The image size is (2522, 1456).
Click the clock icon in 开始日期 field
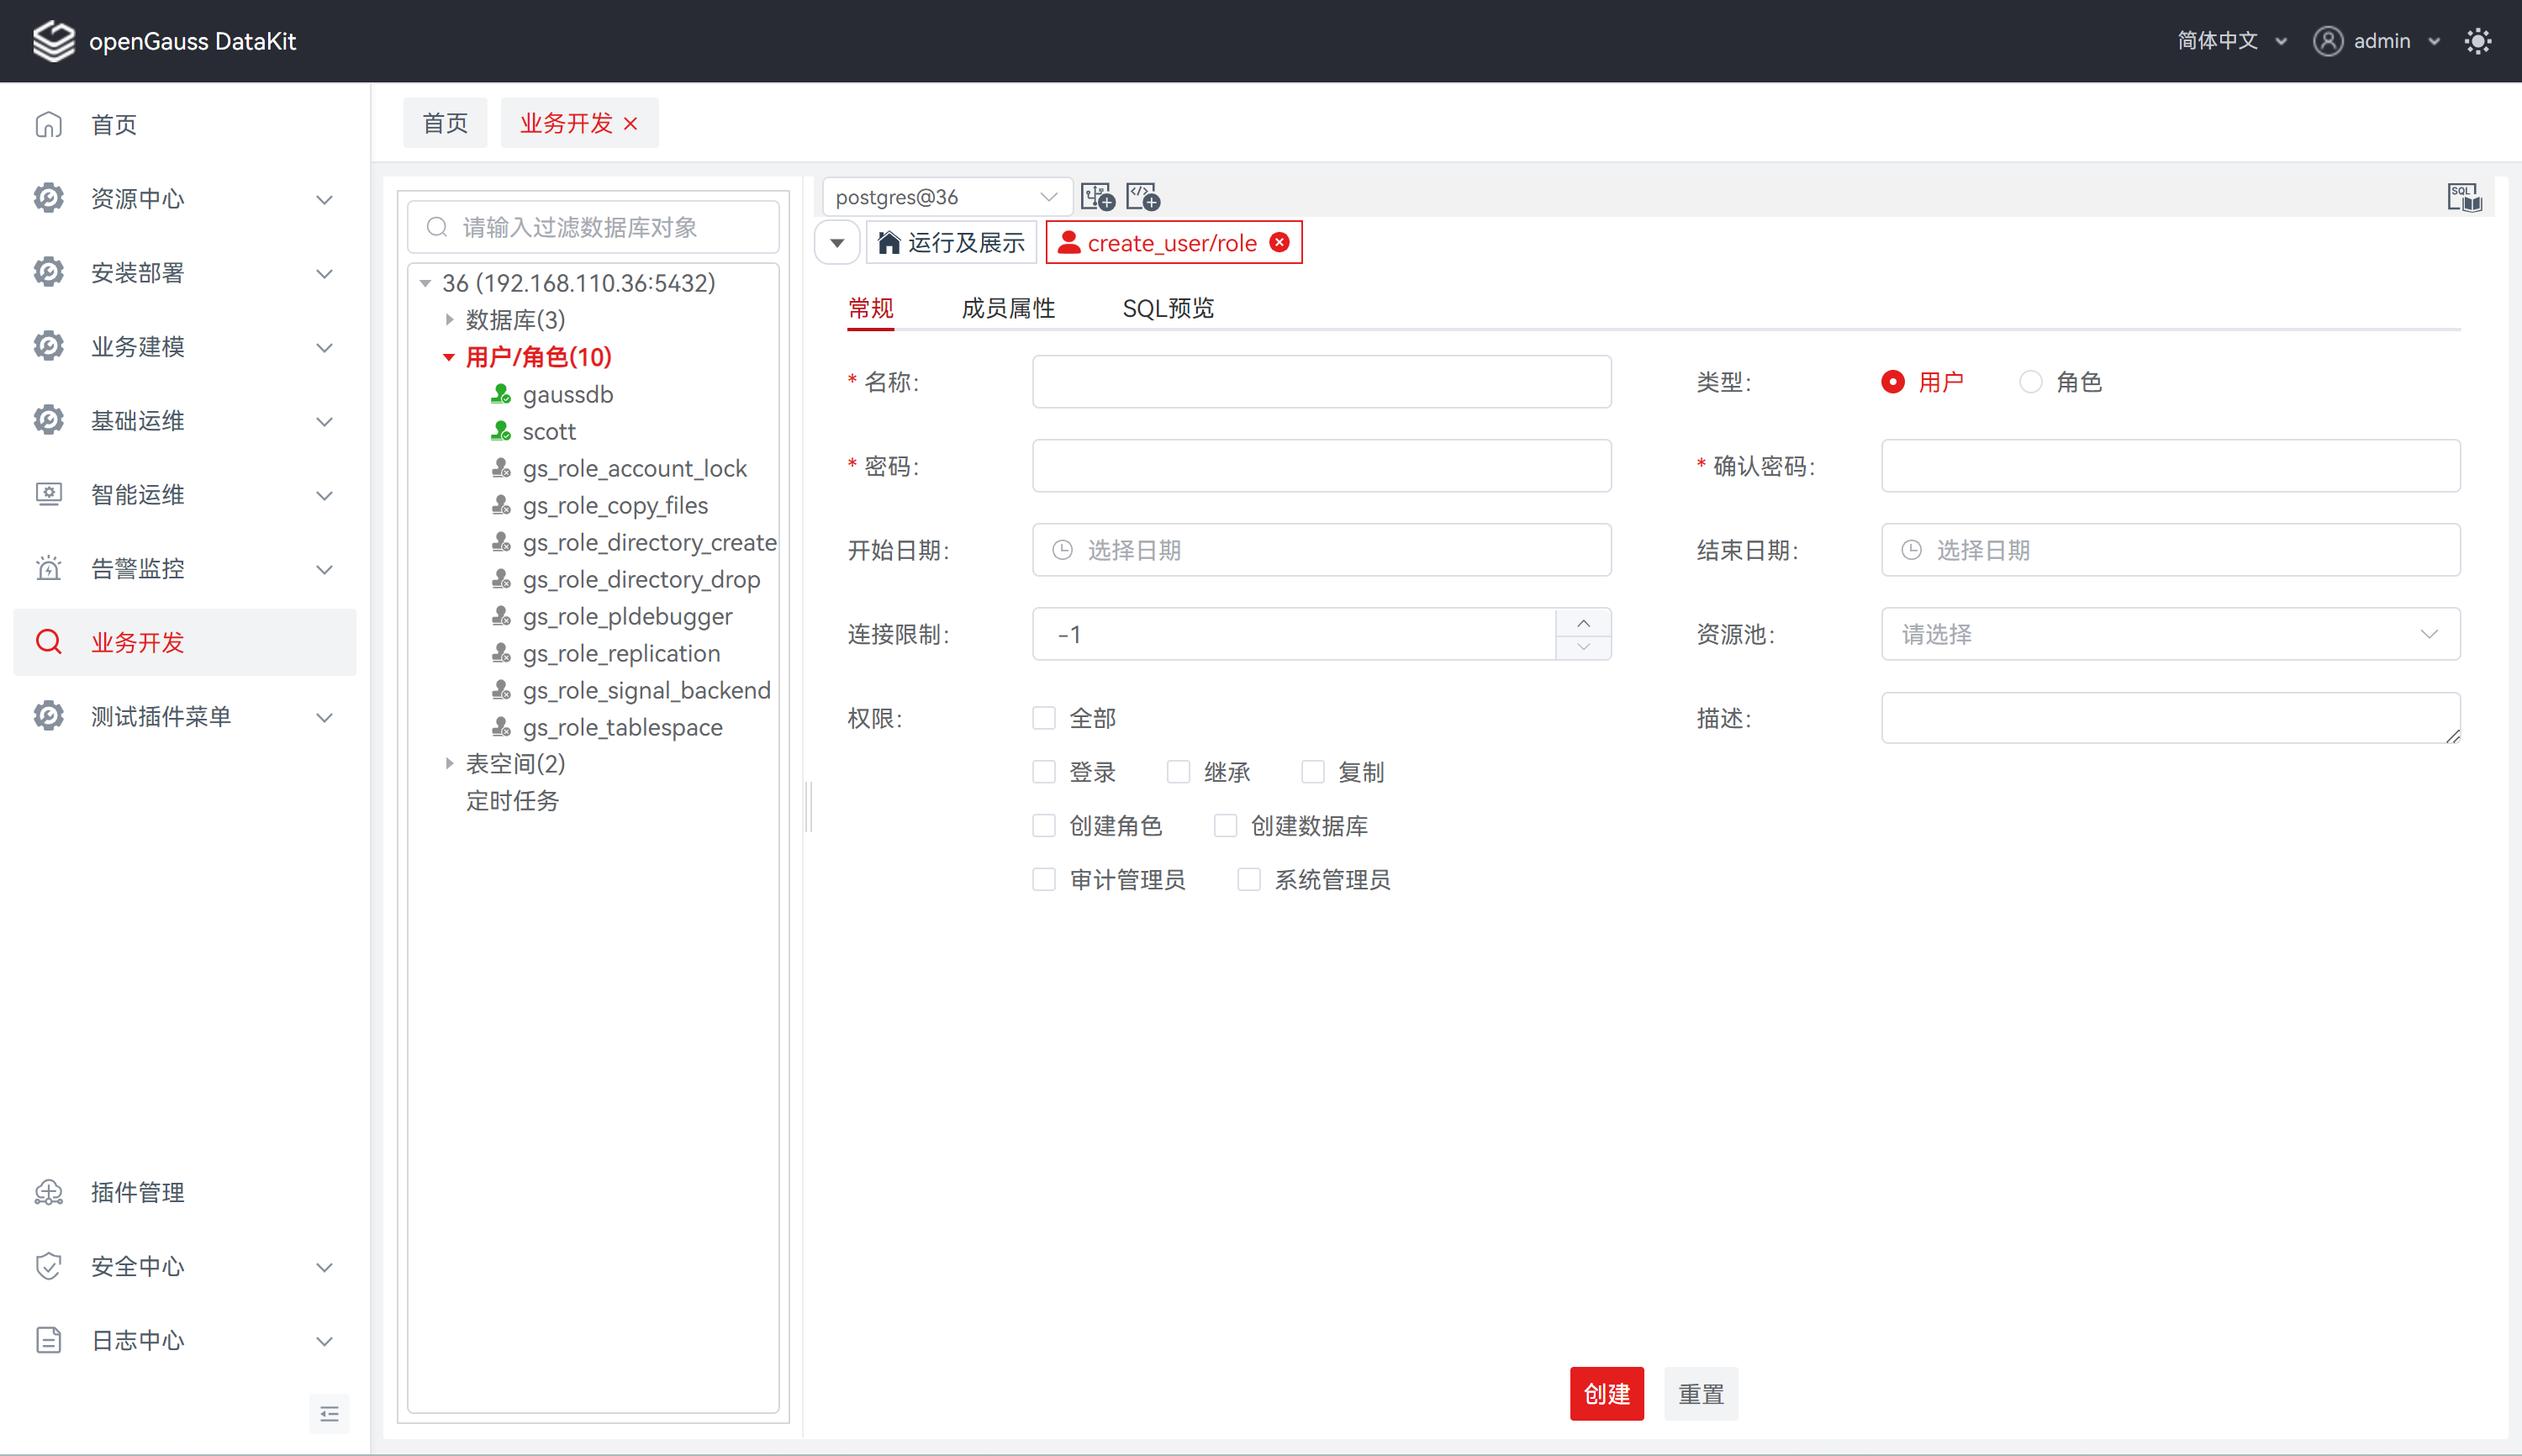coord(1062,550)
